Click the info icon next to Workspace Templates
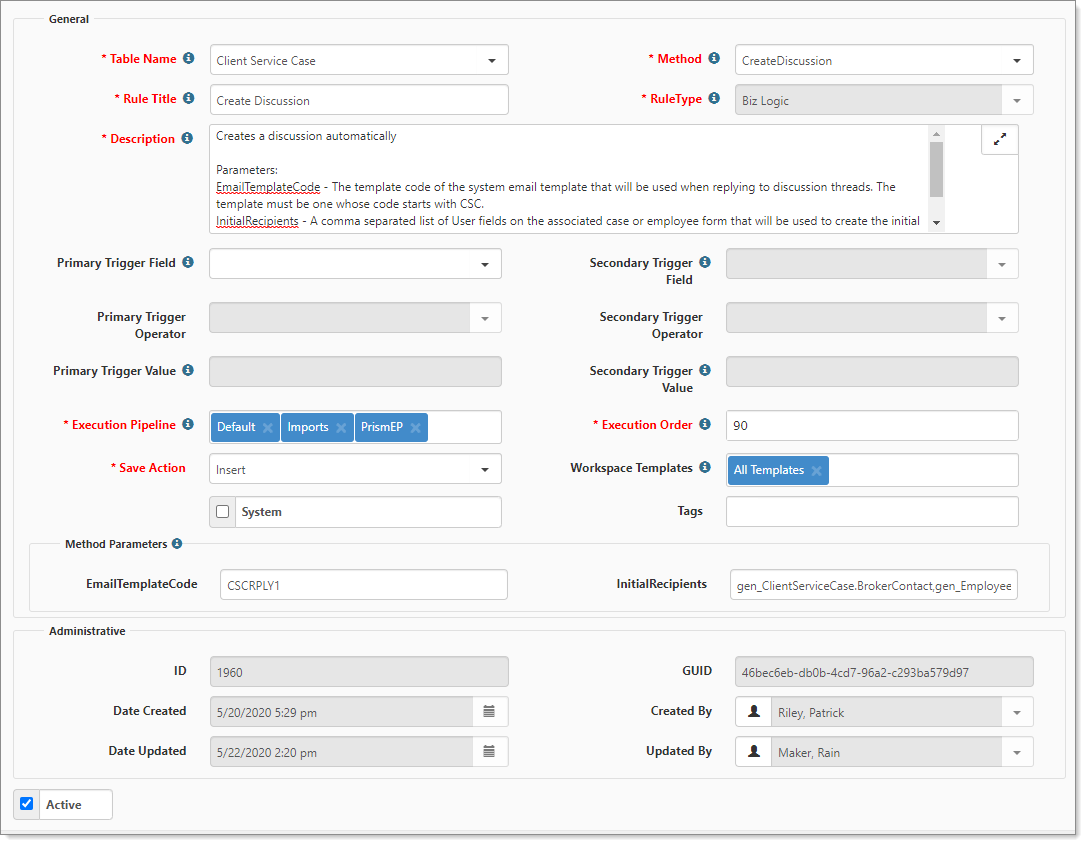 [x=705, y=468]
